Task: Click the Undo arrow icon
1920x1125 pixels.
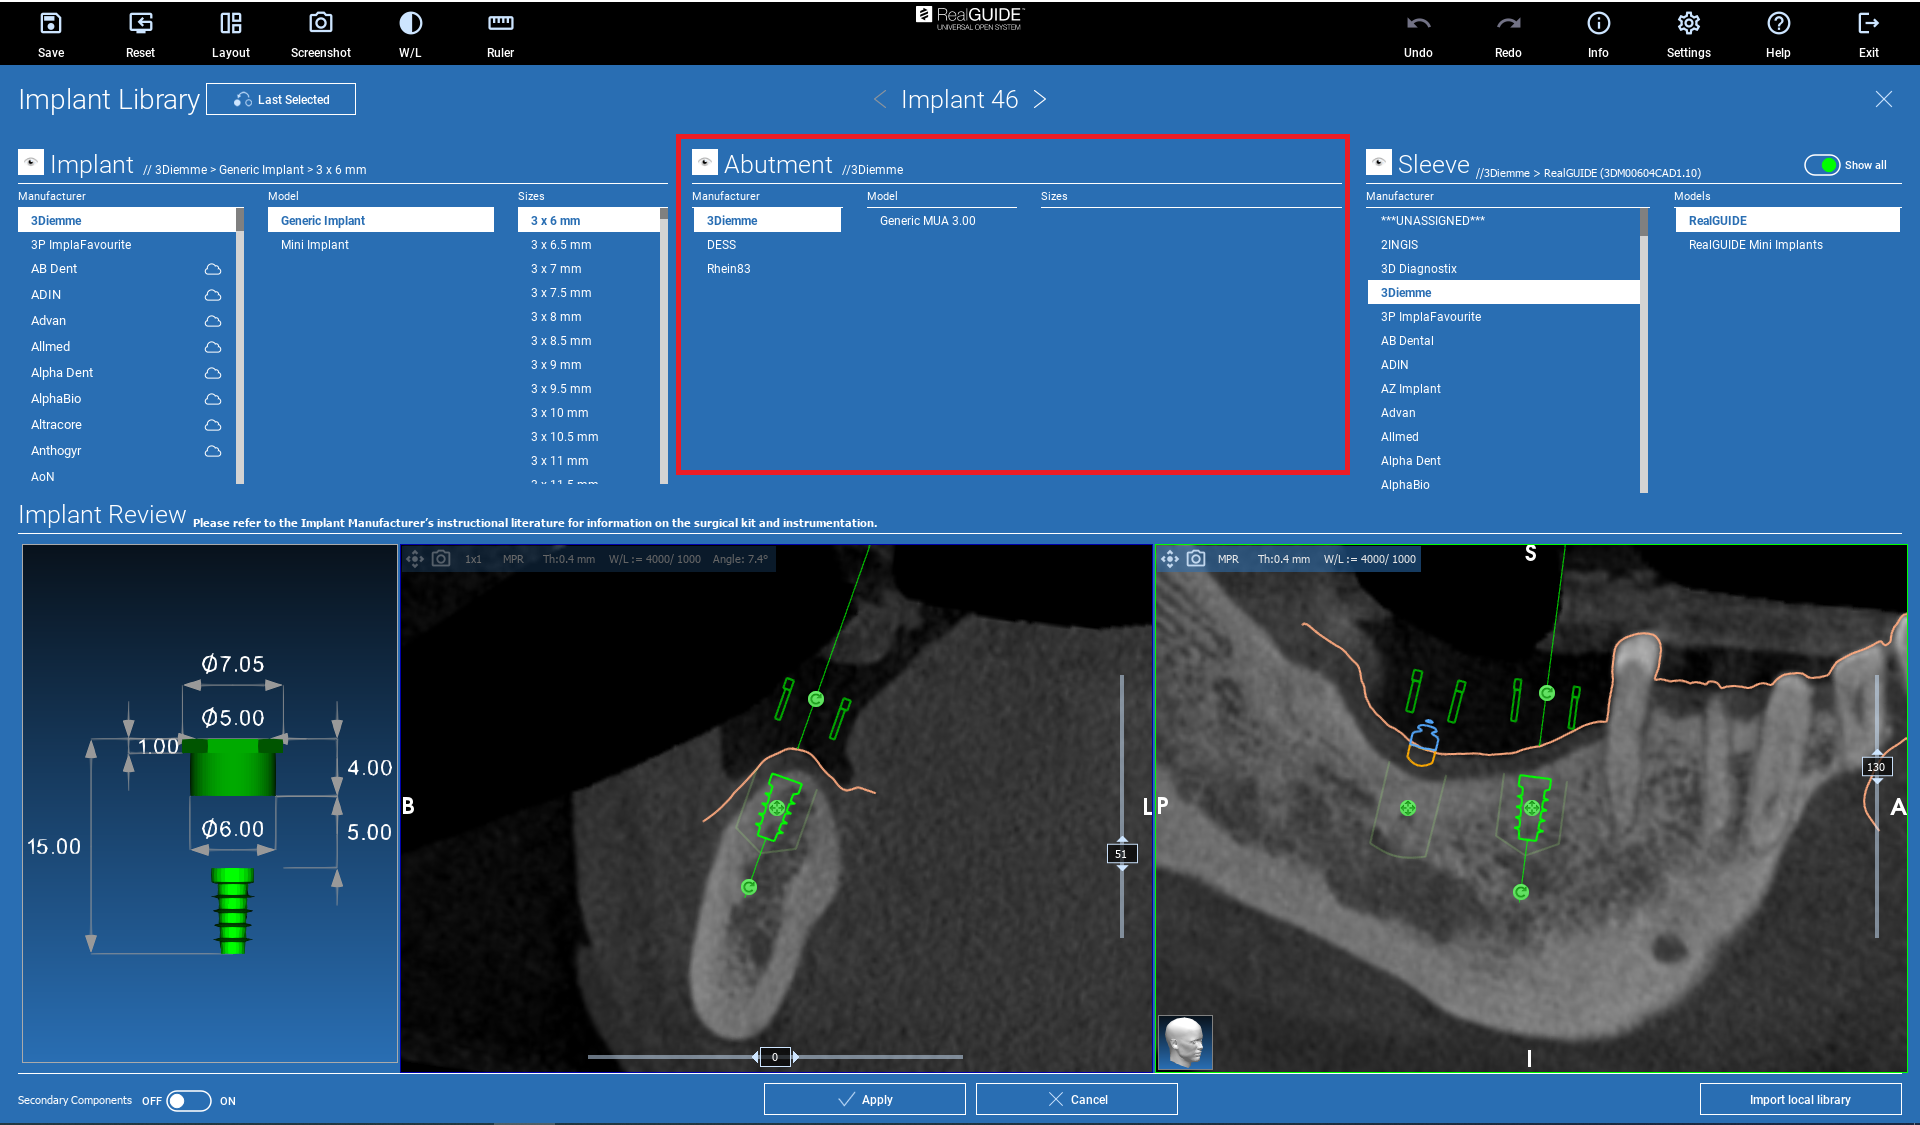Action: [1417, 24]
